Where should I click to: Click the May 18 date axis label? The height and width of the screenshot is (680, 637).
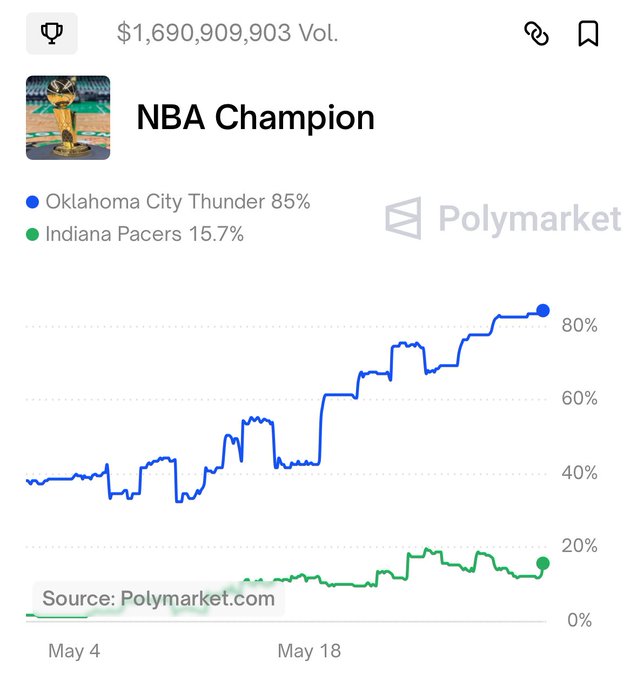[x=309, y=651]
